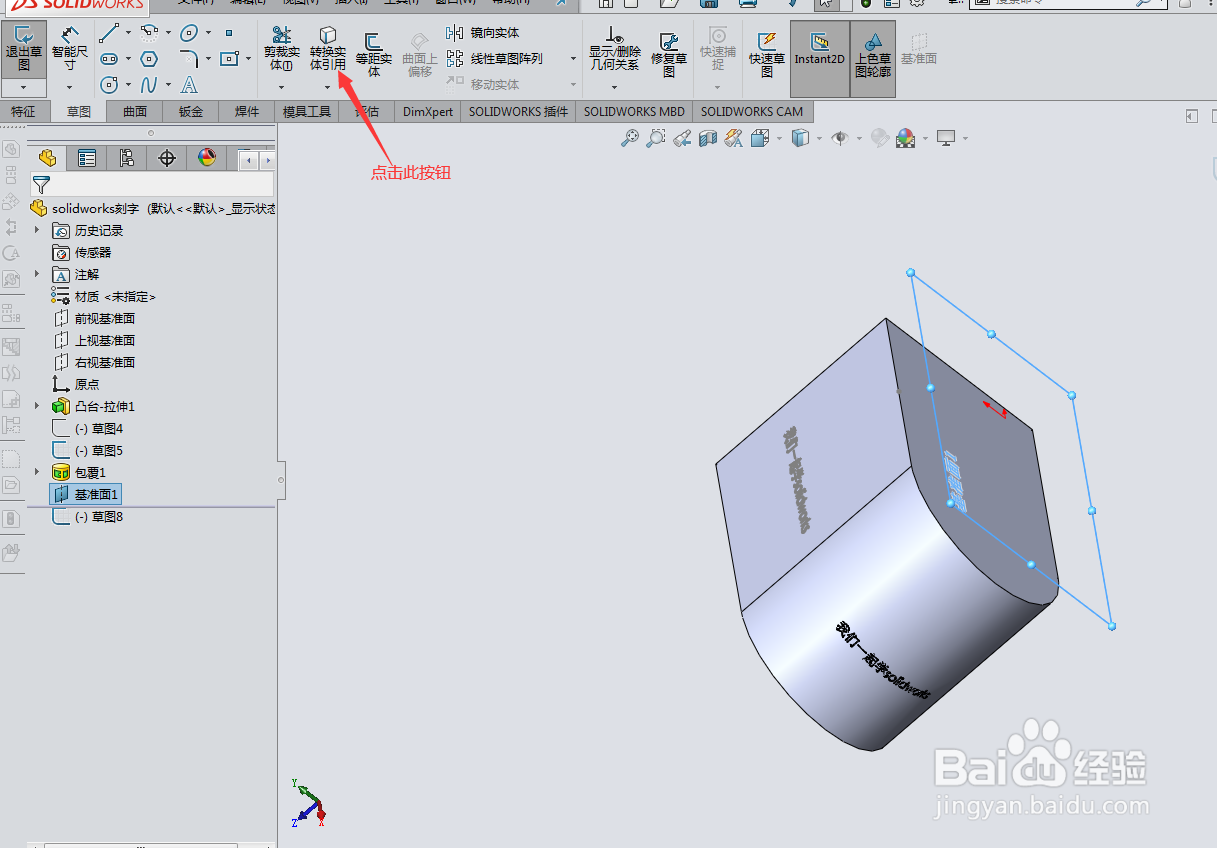Toggle Shaded Sketch Contours (上色草图轮廓)

pyautogui.click(x=873, y=59)
